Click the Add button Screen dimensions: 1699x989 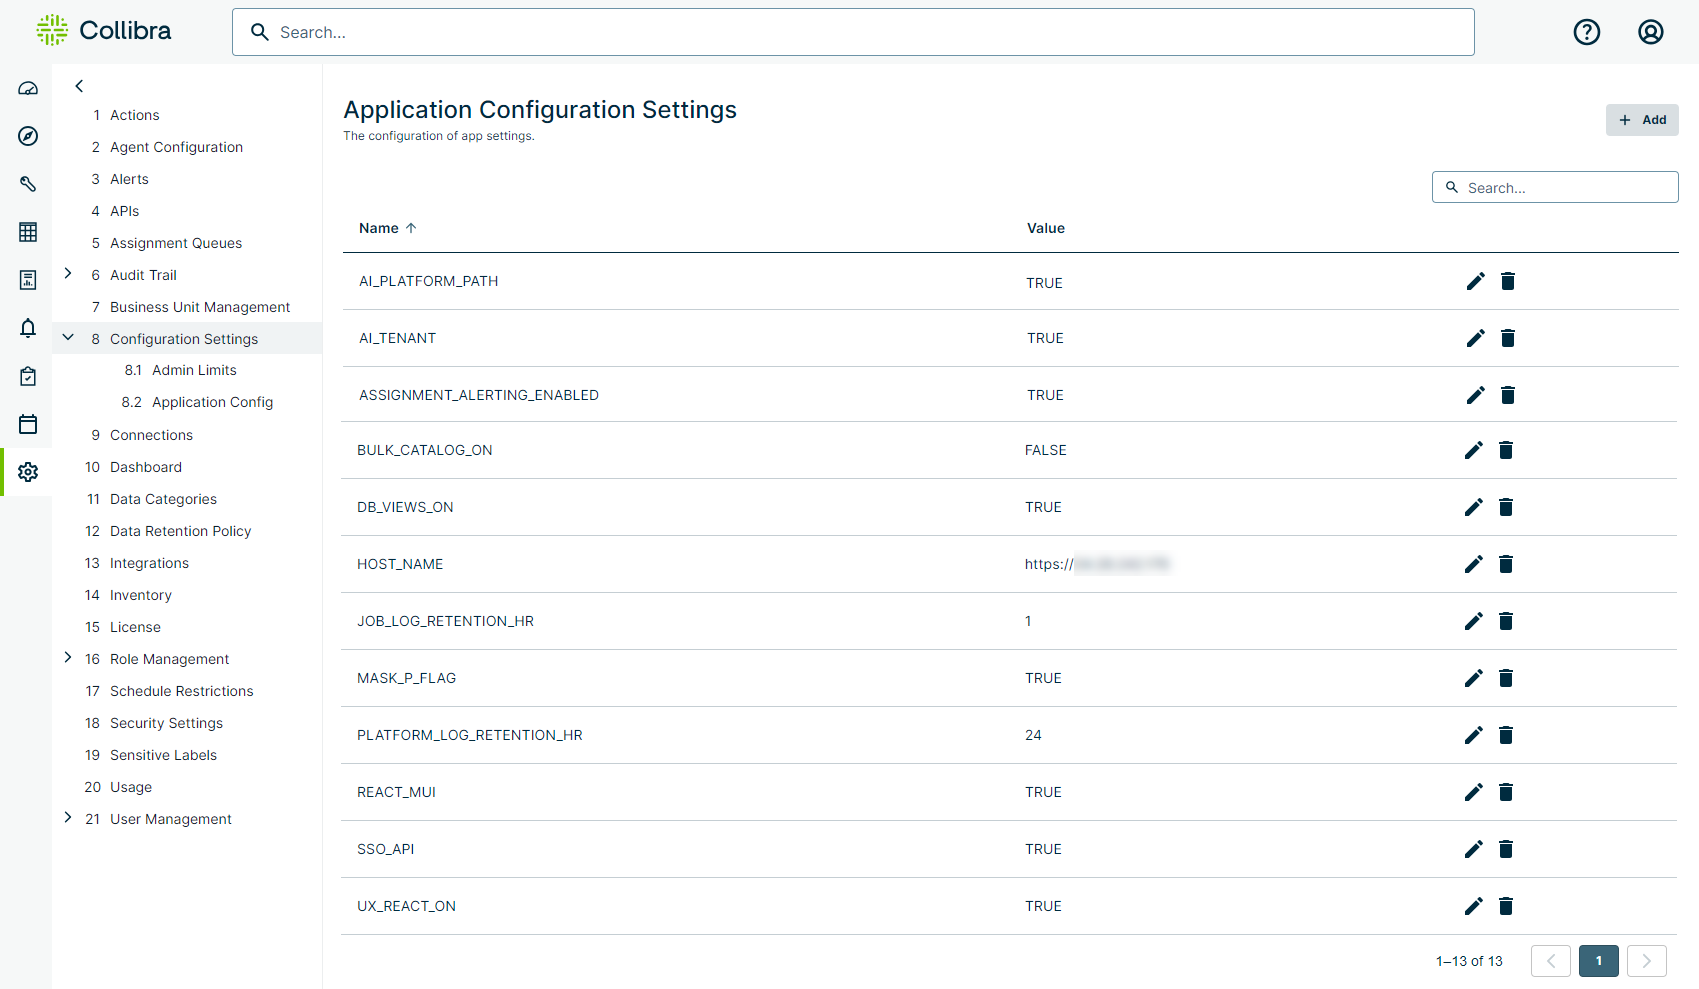click(1641, 120)
